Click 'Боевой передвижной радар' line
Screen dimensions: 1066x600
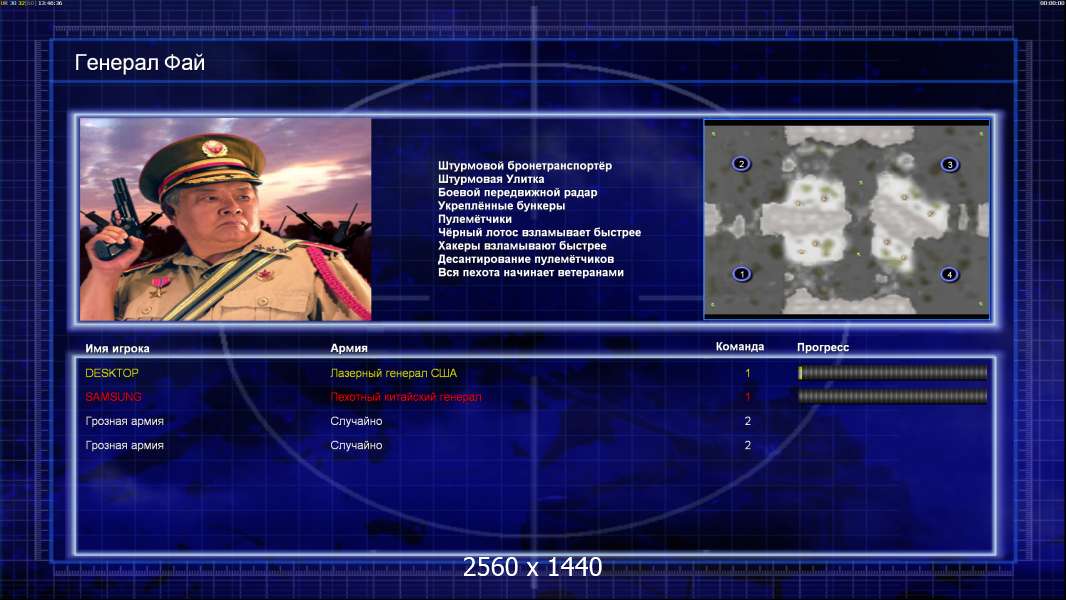pyautogui.click(x=517, y=192)
